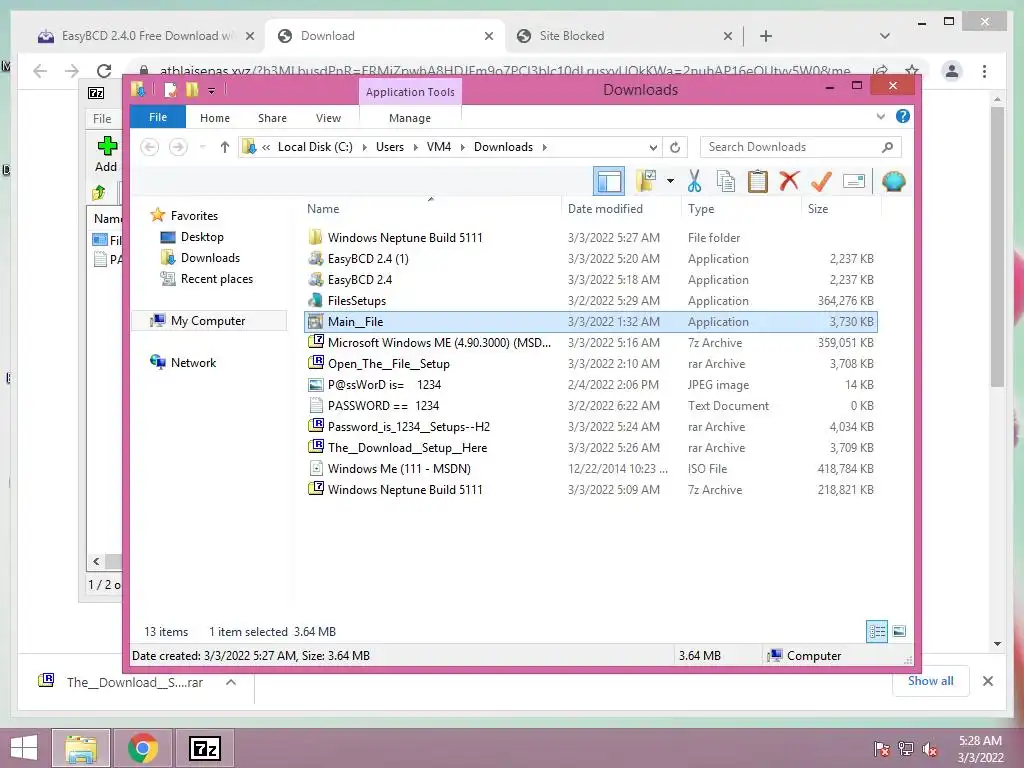Viewport: 1024px width, 768px height.
Task: Click New folder icon in quick access toolbar
Action: click(192, 89)
